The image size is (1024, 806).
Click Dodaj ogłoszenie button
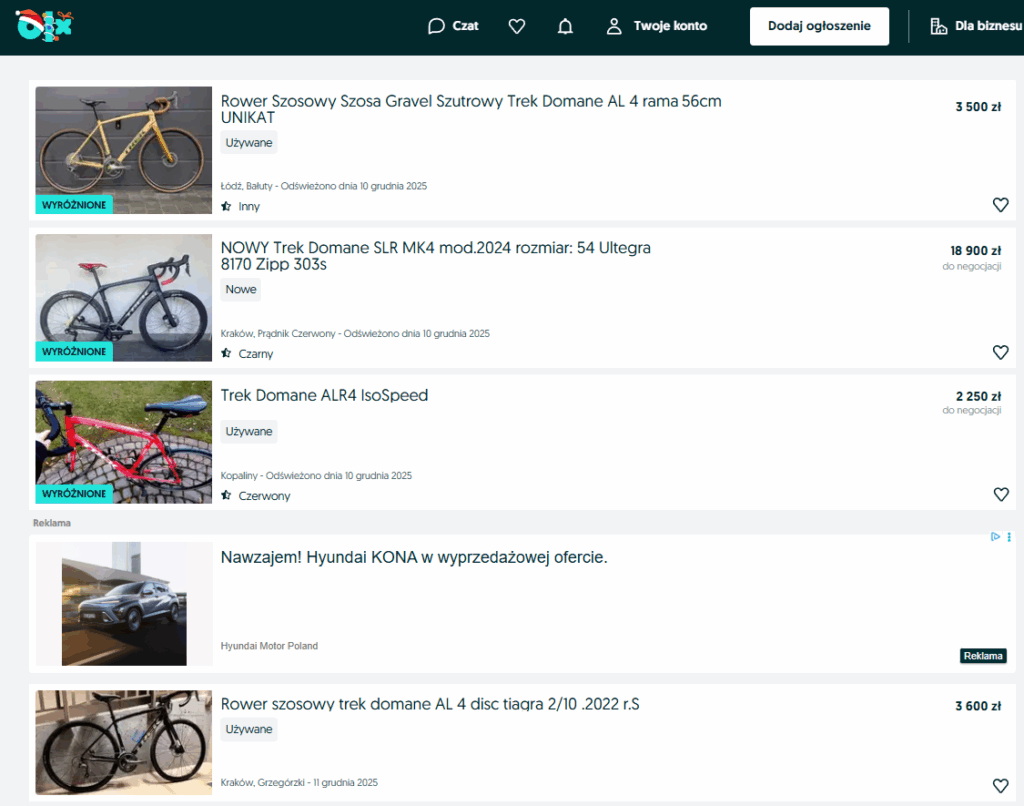(x=819, y=26)
